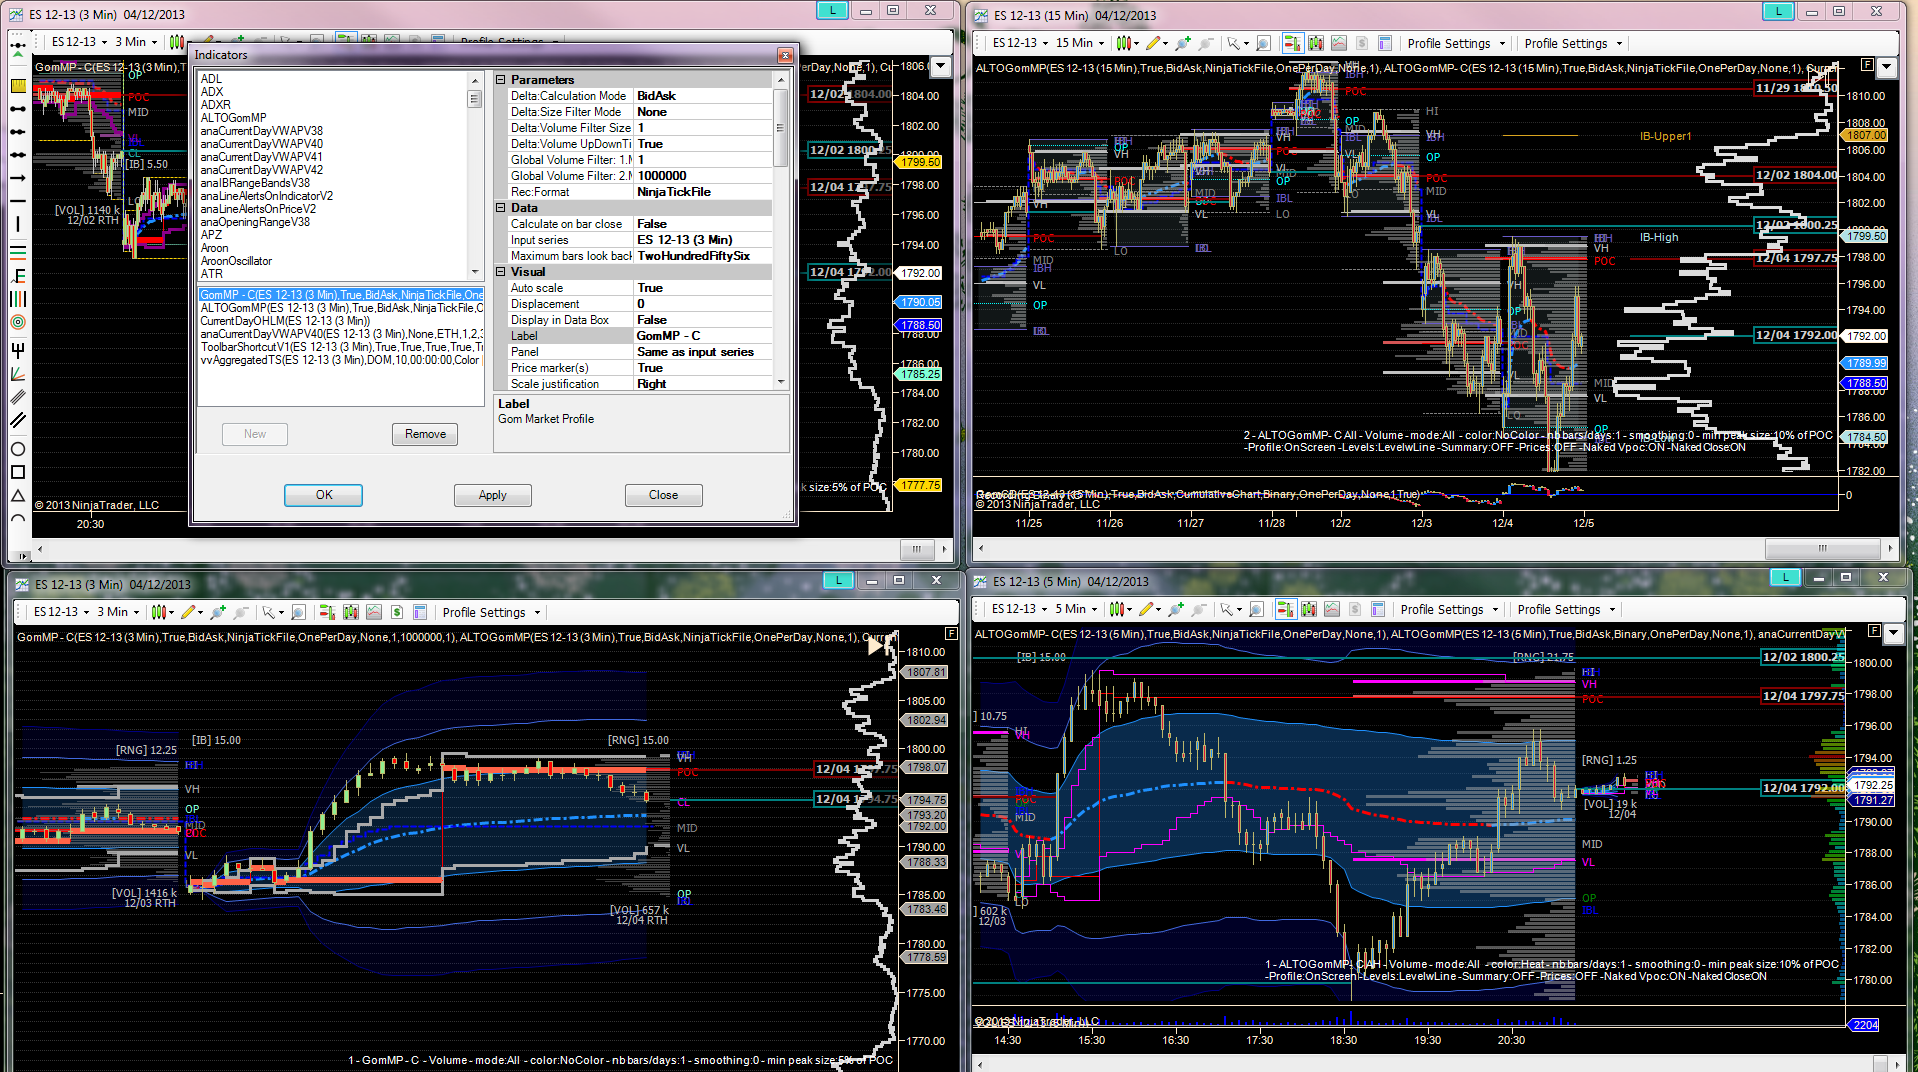The image size is (1918, 1072).
Task: Open first Profile Settings menu in 15 Min chart
Action: [1456, 43]
